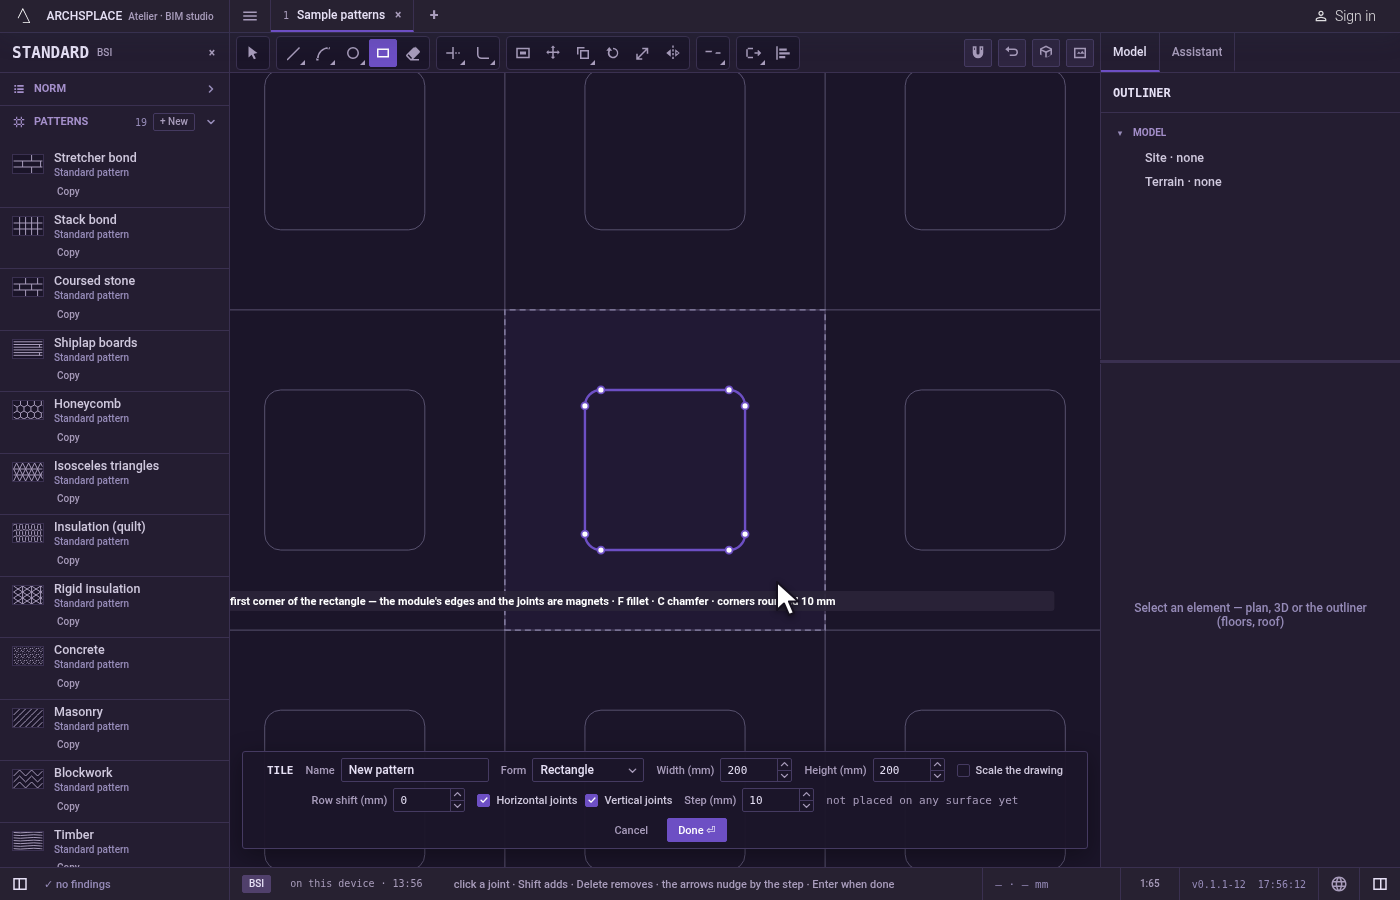
Task: Pick the Scale tool with diagonal arrow
Action: 643,53
